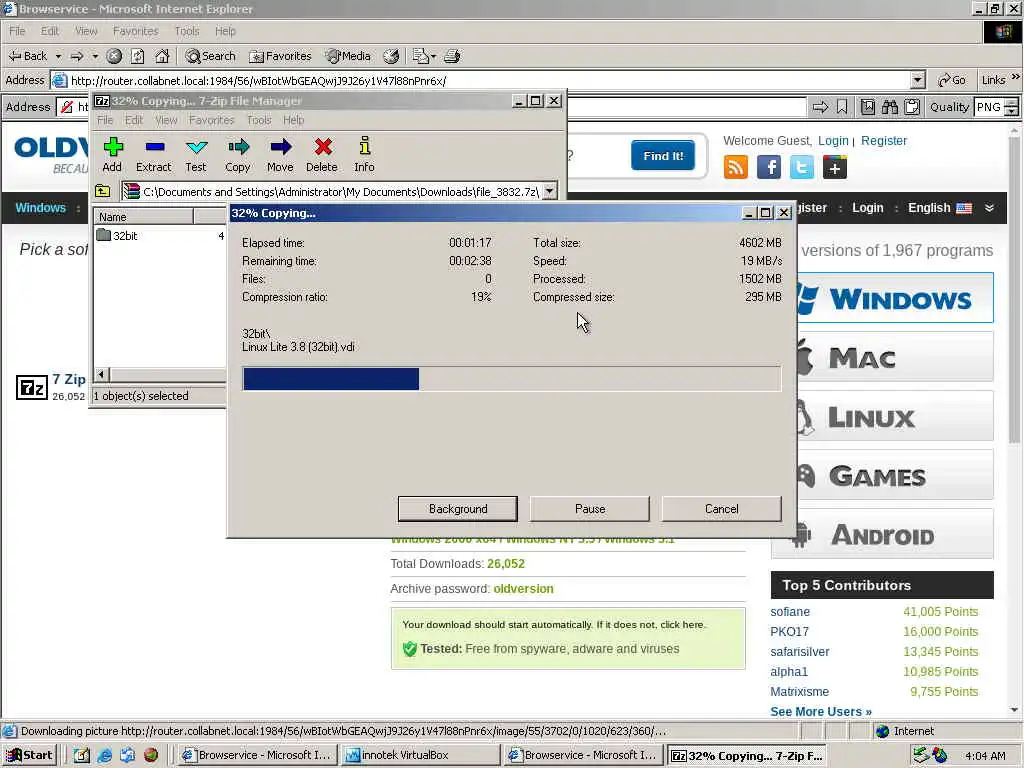The width and height of the screenshot is (1024, 768).
Task: Click the Add tool in 7-Zip
Action: 112,155
